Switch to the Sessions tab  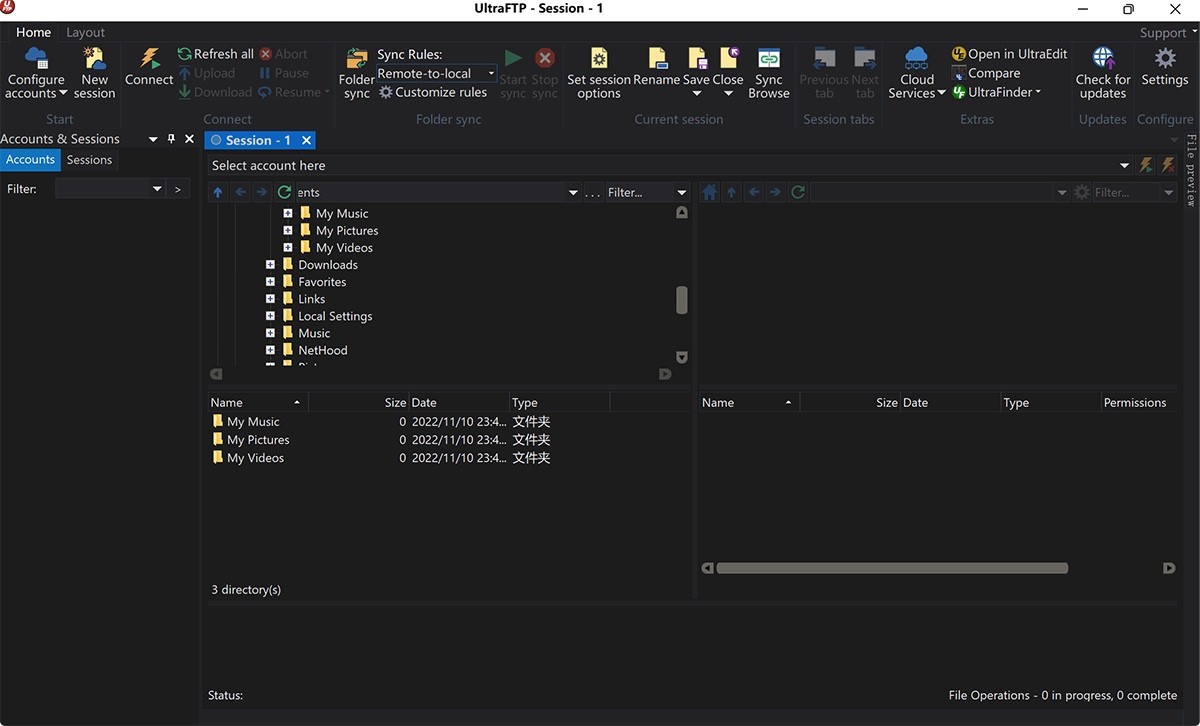pos(89,160)
